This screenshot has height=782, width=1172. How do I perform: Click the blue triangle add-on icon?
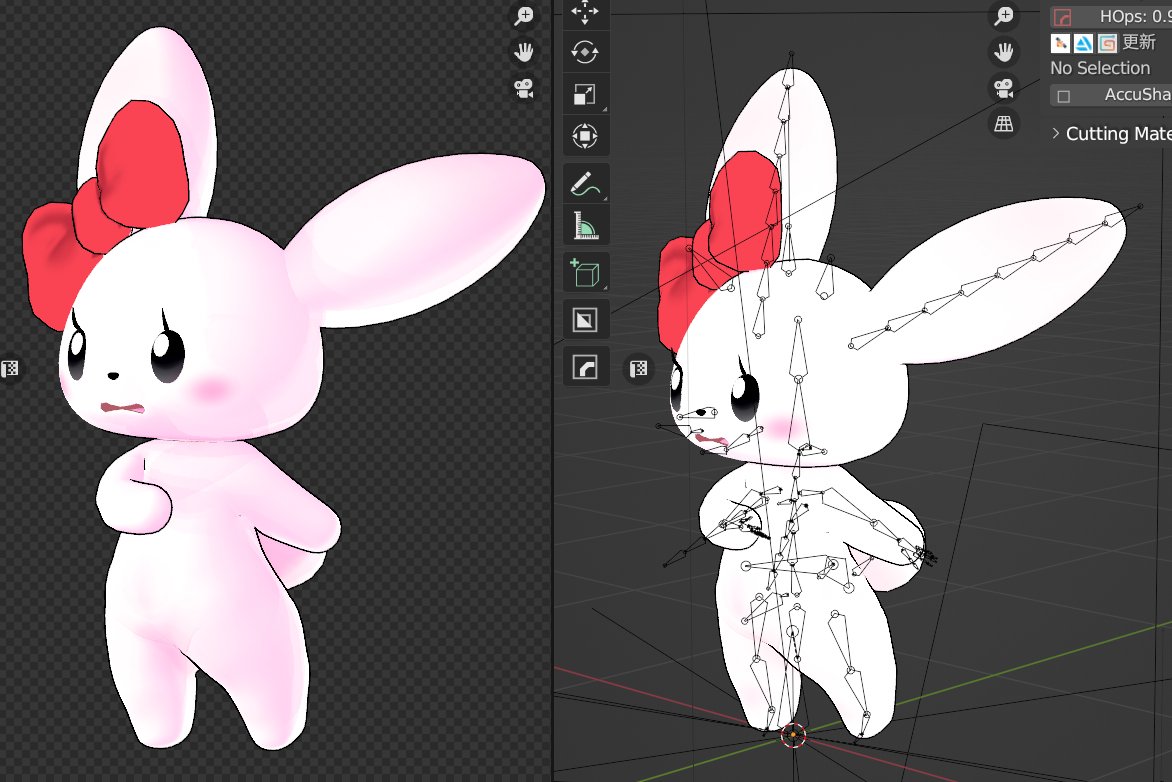coord(1084,43)
